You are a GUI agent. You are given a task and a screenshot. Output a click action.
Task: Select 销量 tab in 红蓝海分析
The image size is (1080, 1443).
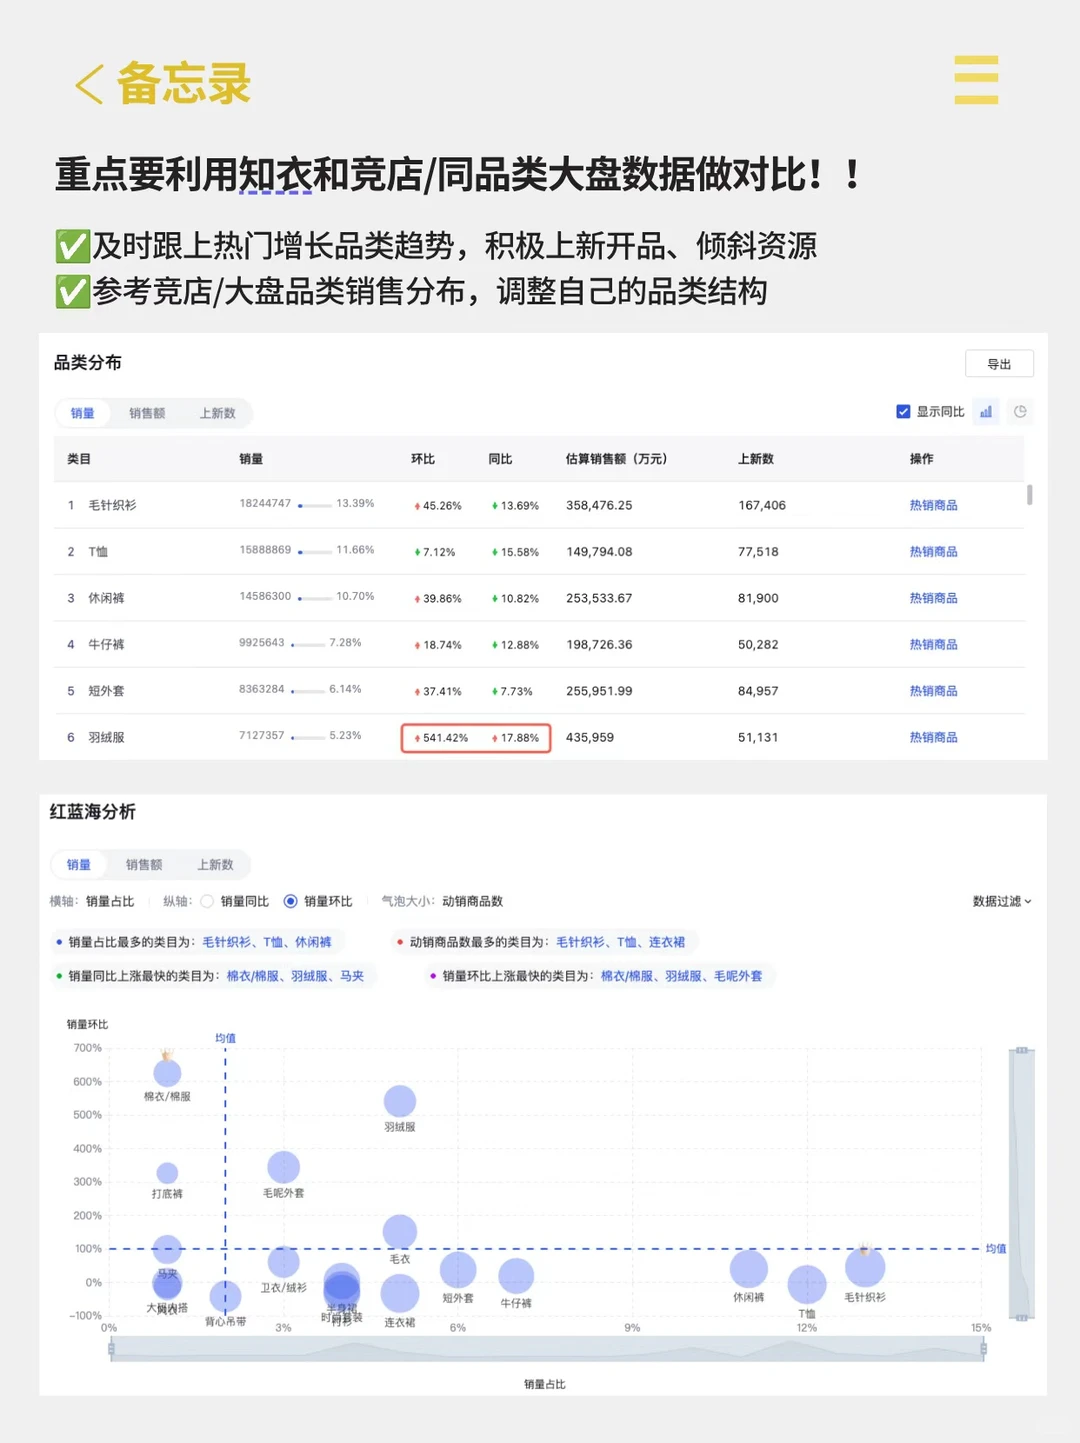click(78, 865)
